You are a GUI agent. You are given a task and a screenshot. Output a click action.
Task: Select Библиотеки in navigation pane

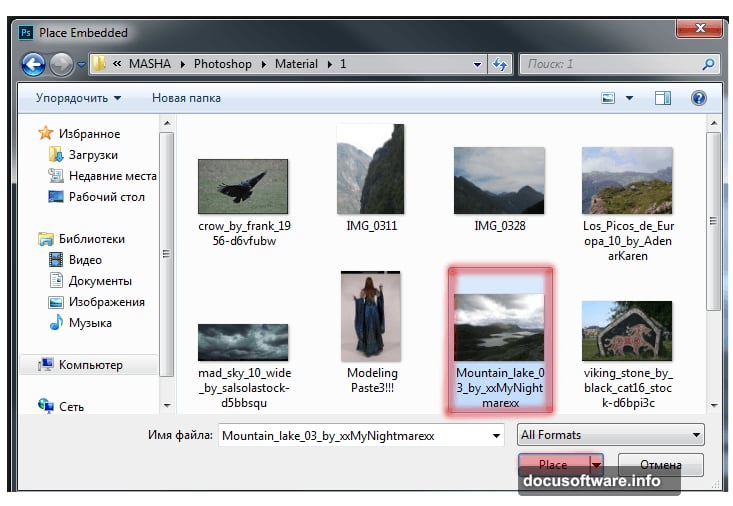pyautogui.click(x=92, y=239)
